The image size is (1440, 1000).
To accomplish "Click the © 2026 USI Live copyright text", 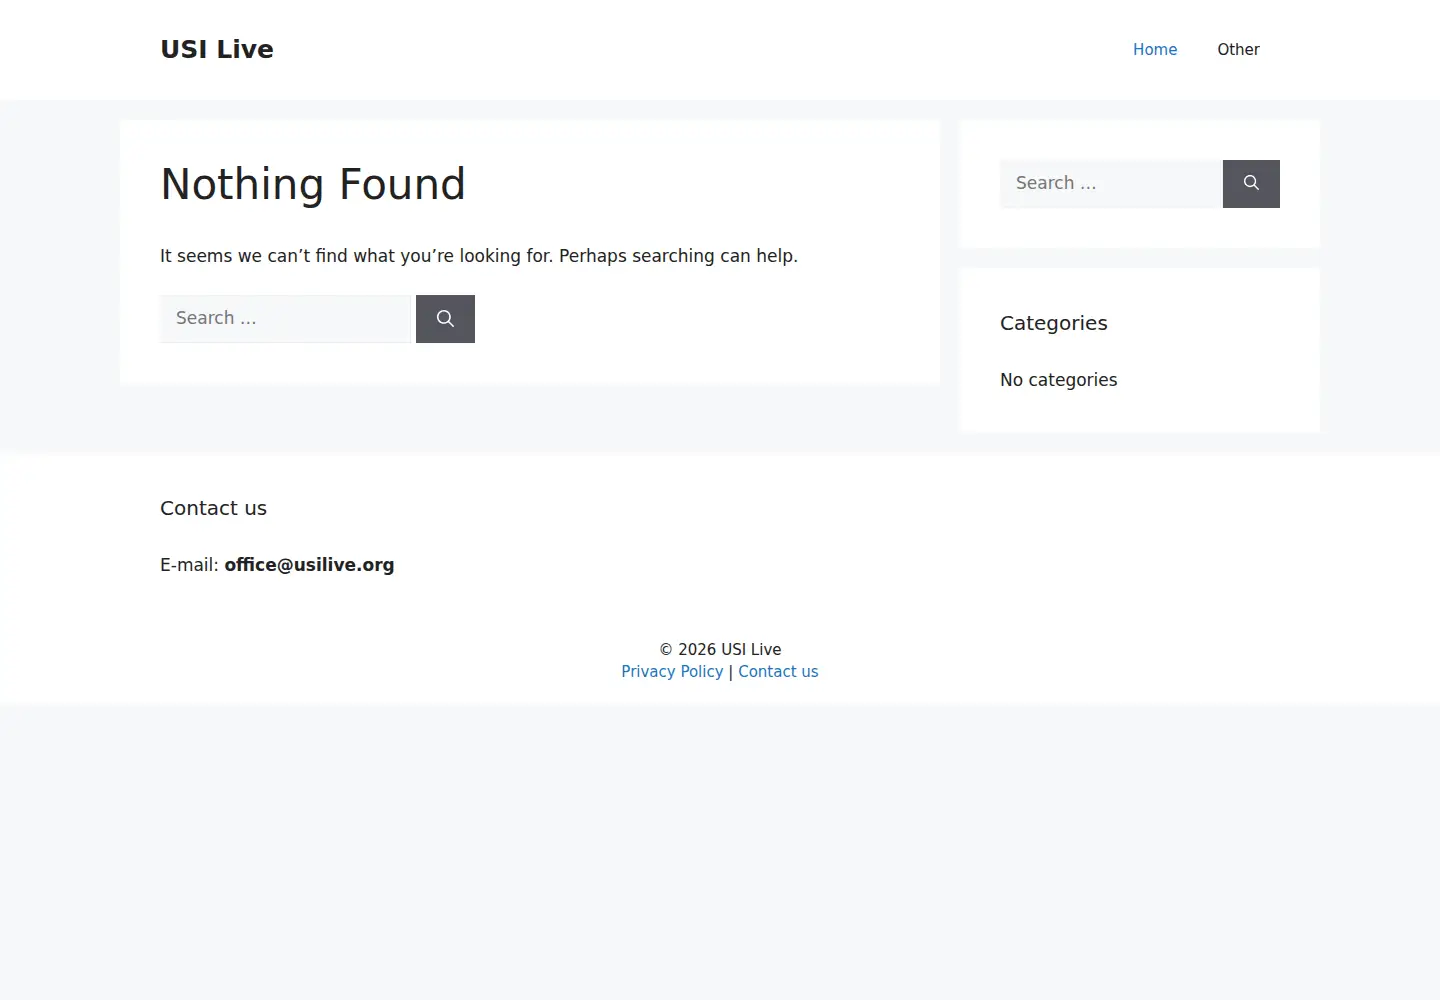I will click(720, 650).
